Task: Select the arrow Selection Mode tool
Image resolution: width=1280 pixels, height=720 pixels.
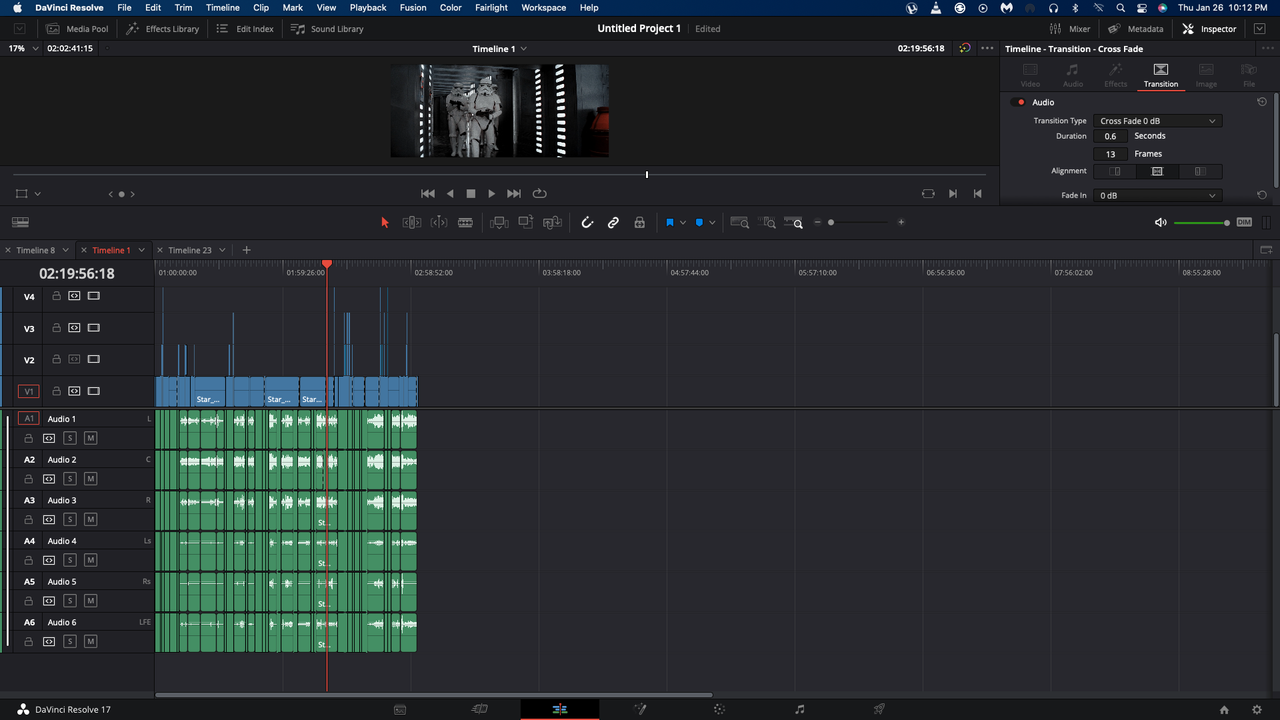Action: click(385, 223)
